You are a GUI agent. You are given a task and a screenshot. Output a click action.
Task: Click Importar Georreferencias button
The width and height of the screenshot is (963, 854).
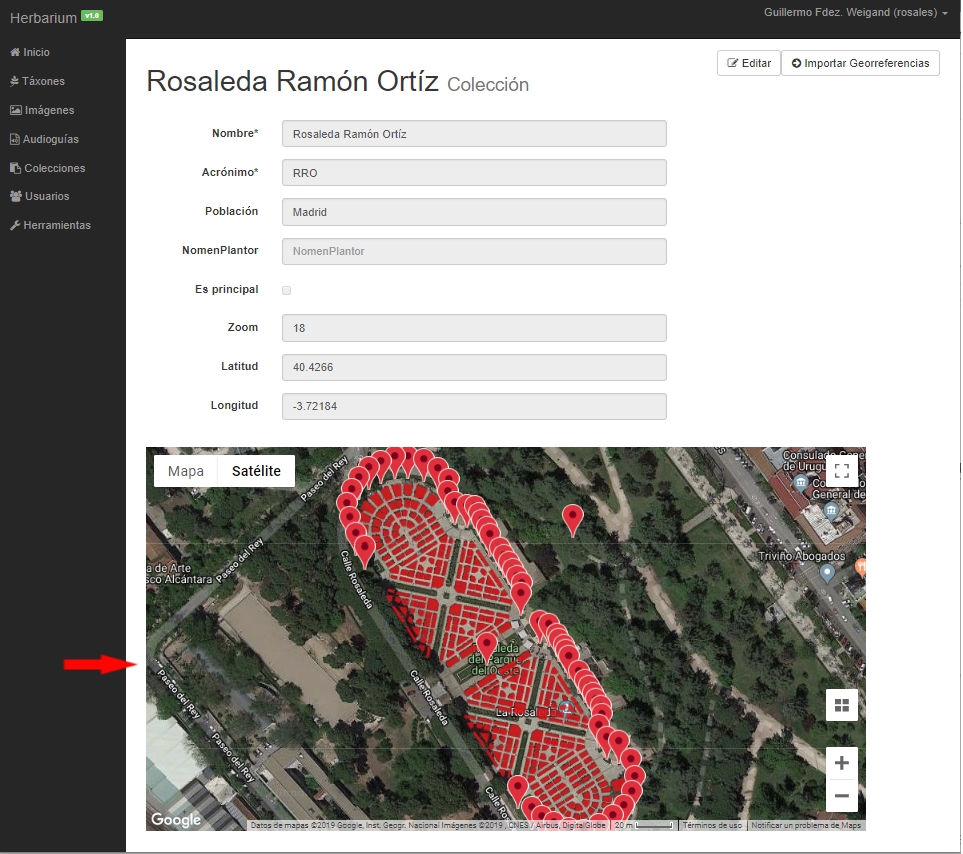860,63
